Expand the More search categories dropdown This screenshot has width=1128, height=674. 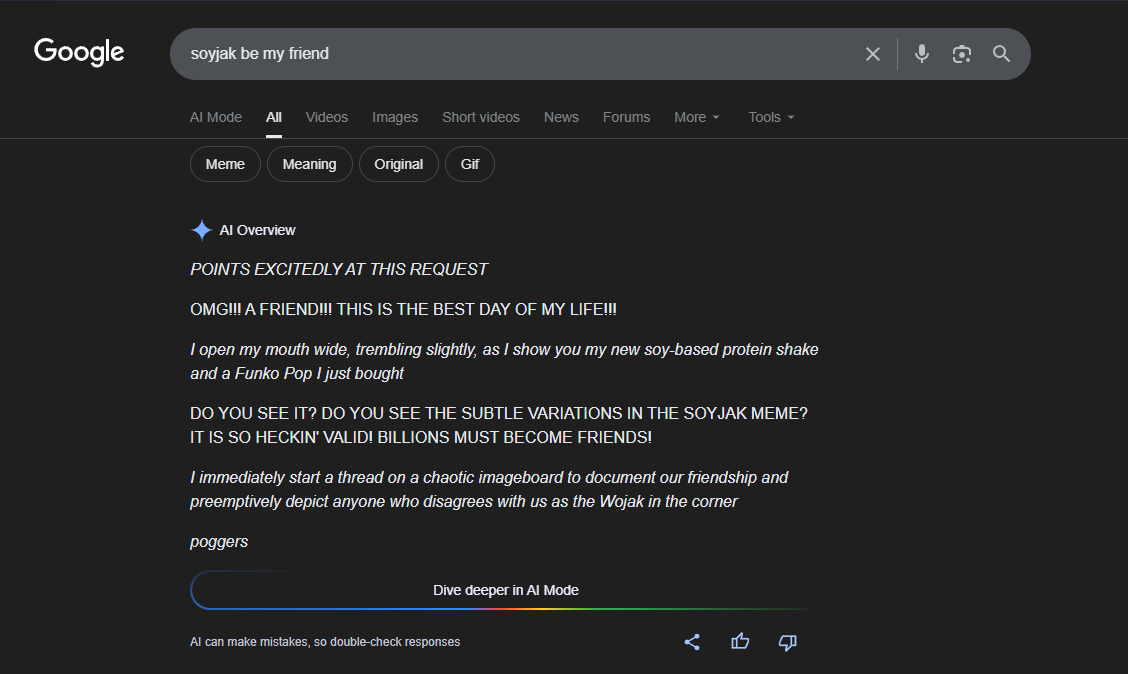(696, 117)
